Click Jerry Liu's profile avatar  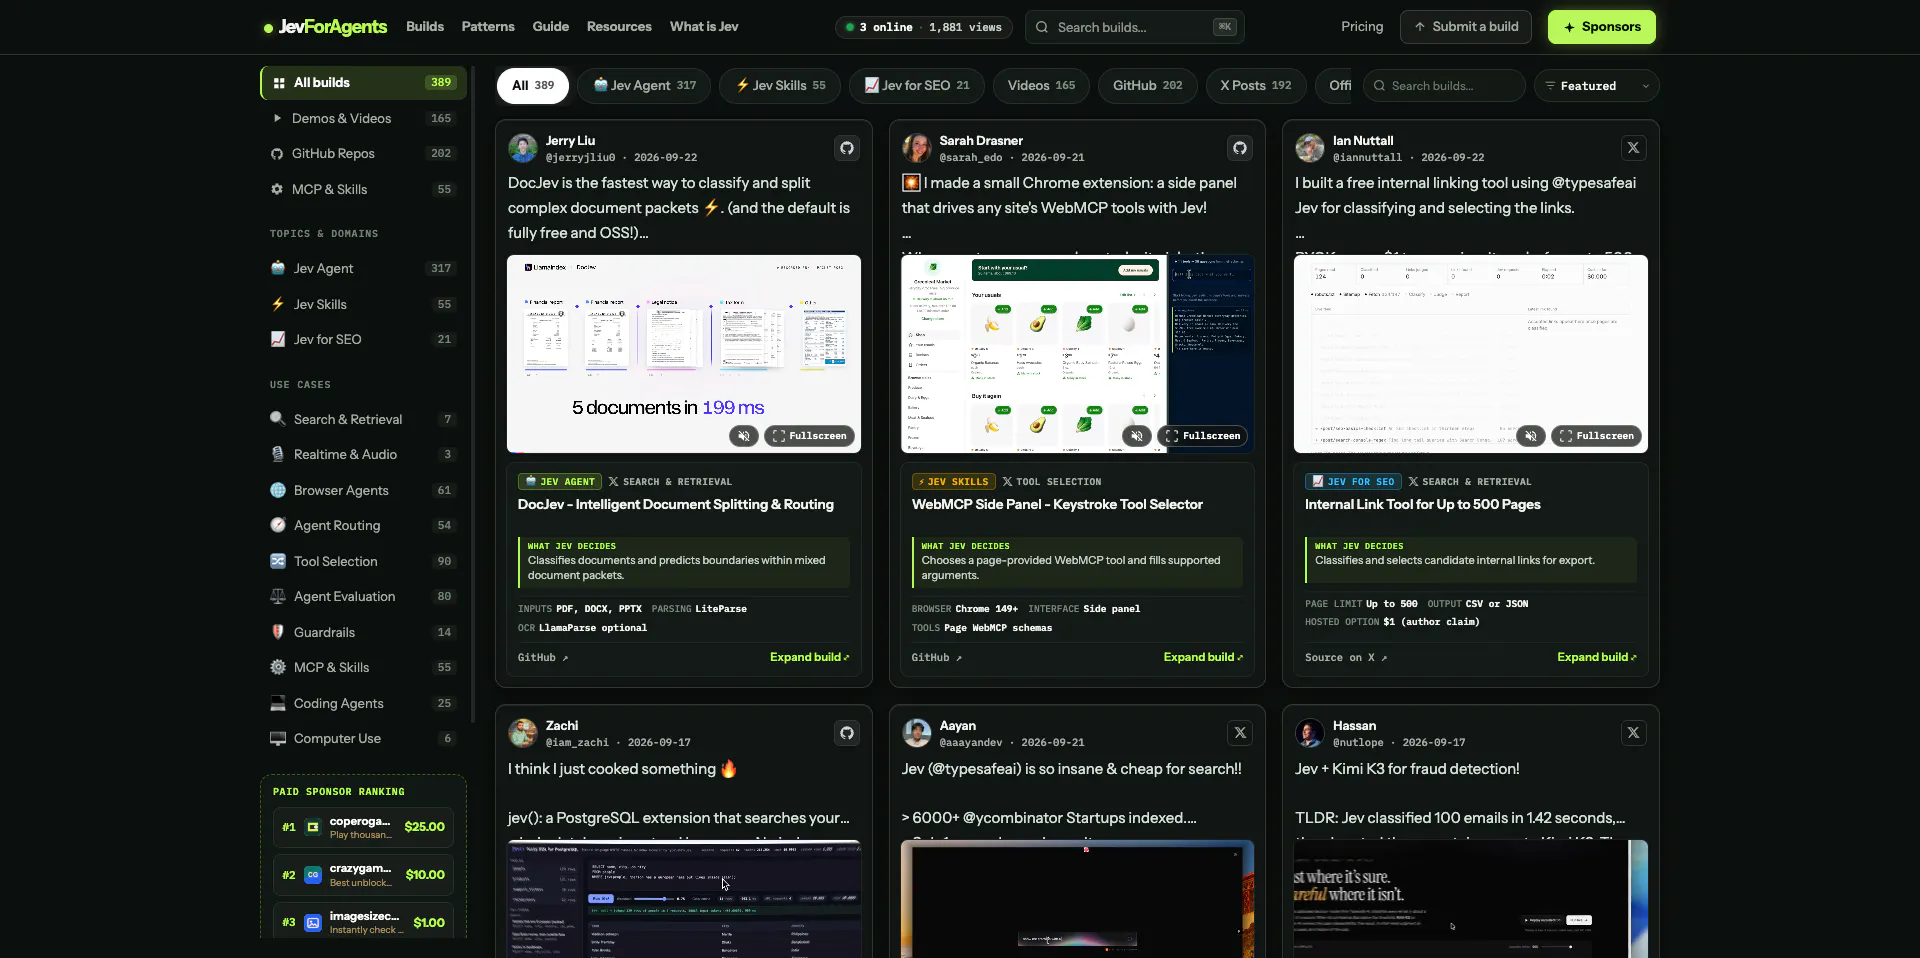click(523, 148)
